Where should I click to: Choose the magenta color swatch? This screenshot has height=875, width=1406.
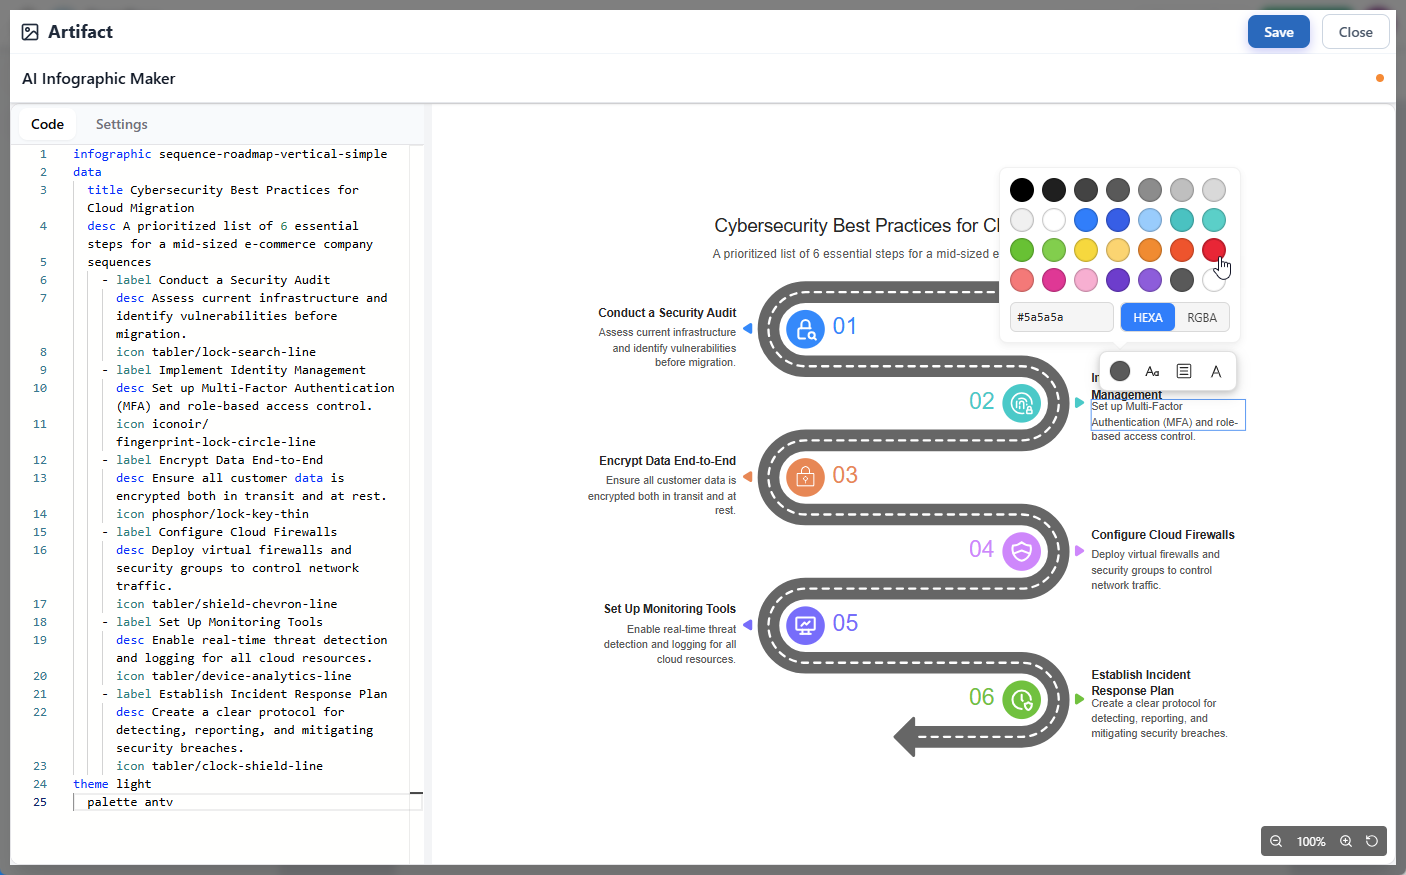(x=1054, y=280)
